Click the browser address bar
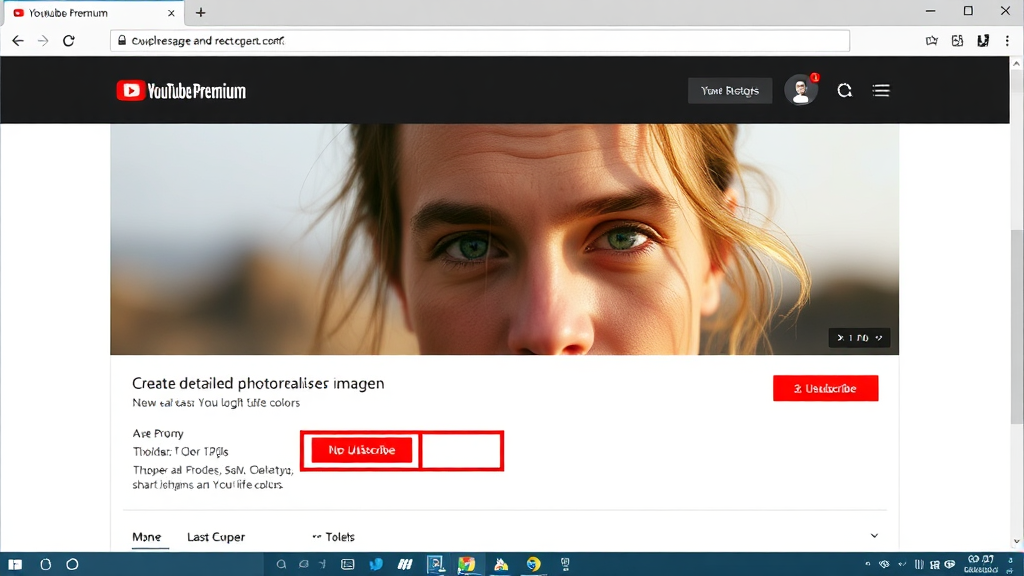 (480, 41)
